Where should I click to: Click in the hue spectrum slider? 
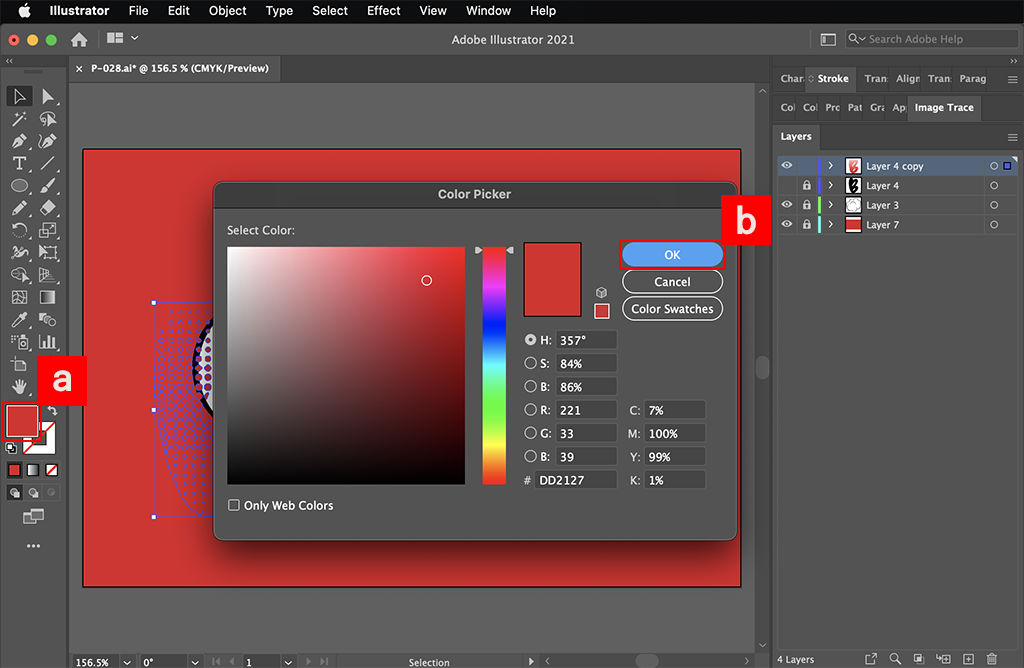point(494,366)
